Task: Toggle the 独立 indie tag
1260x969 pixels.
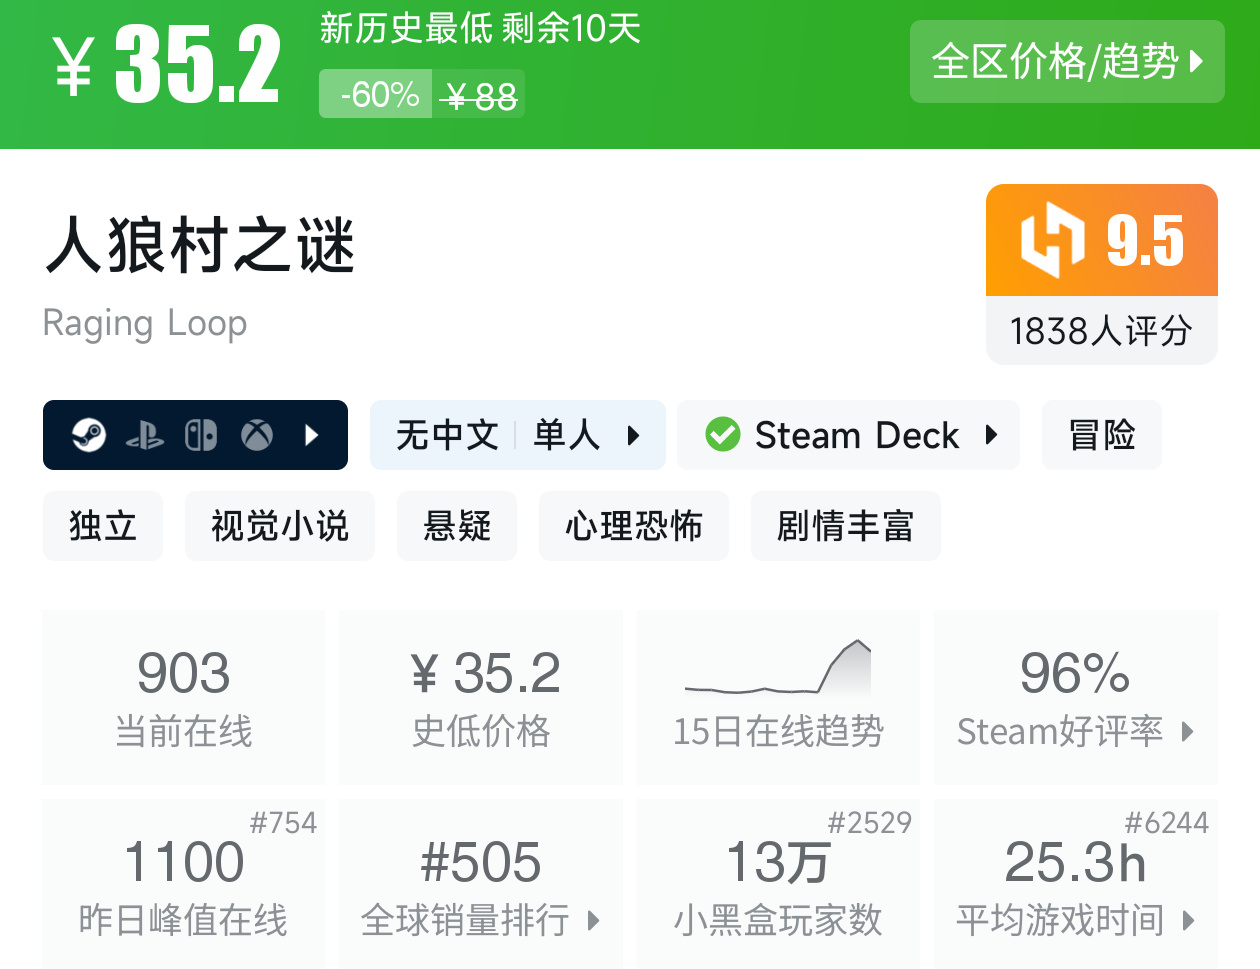Action: [103, 526]
